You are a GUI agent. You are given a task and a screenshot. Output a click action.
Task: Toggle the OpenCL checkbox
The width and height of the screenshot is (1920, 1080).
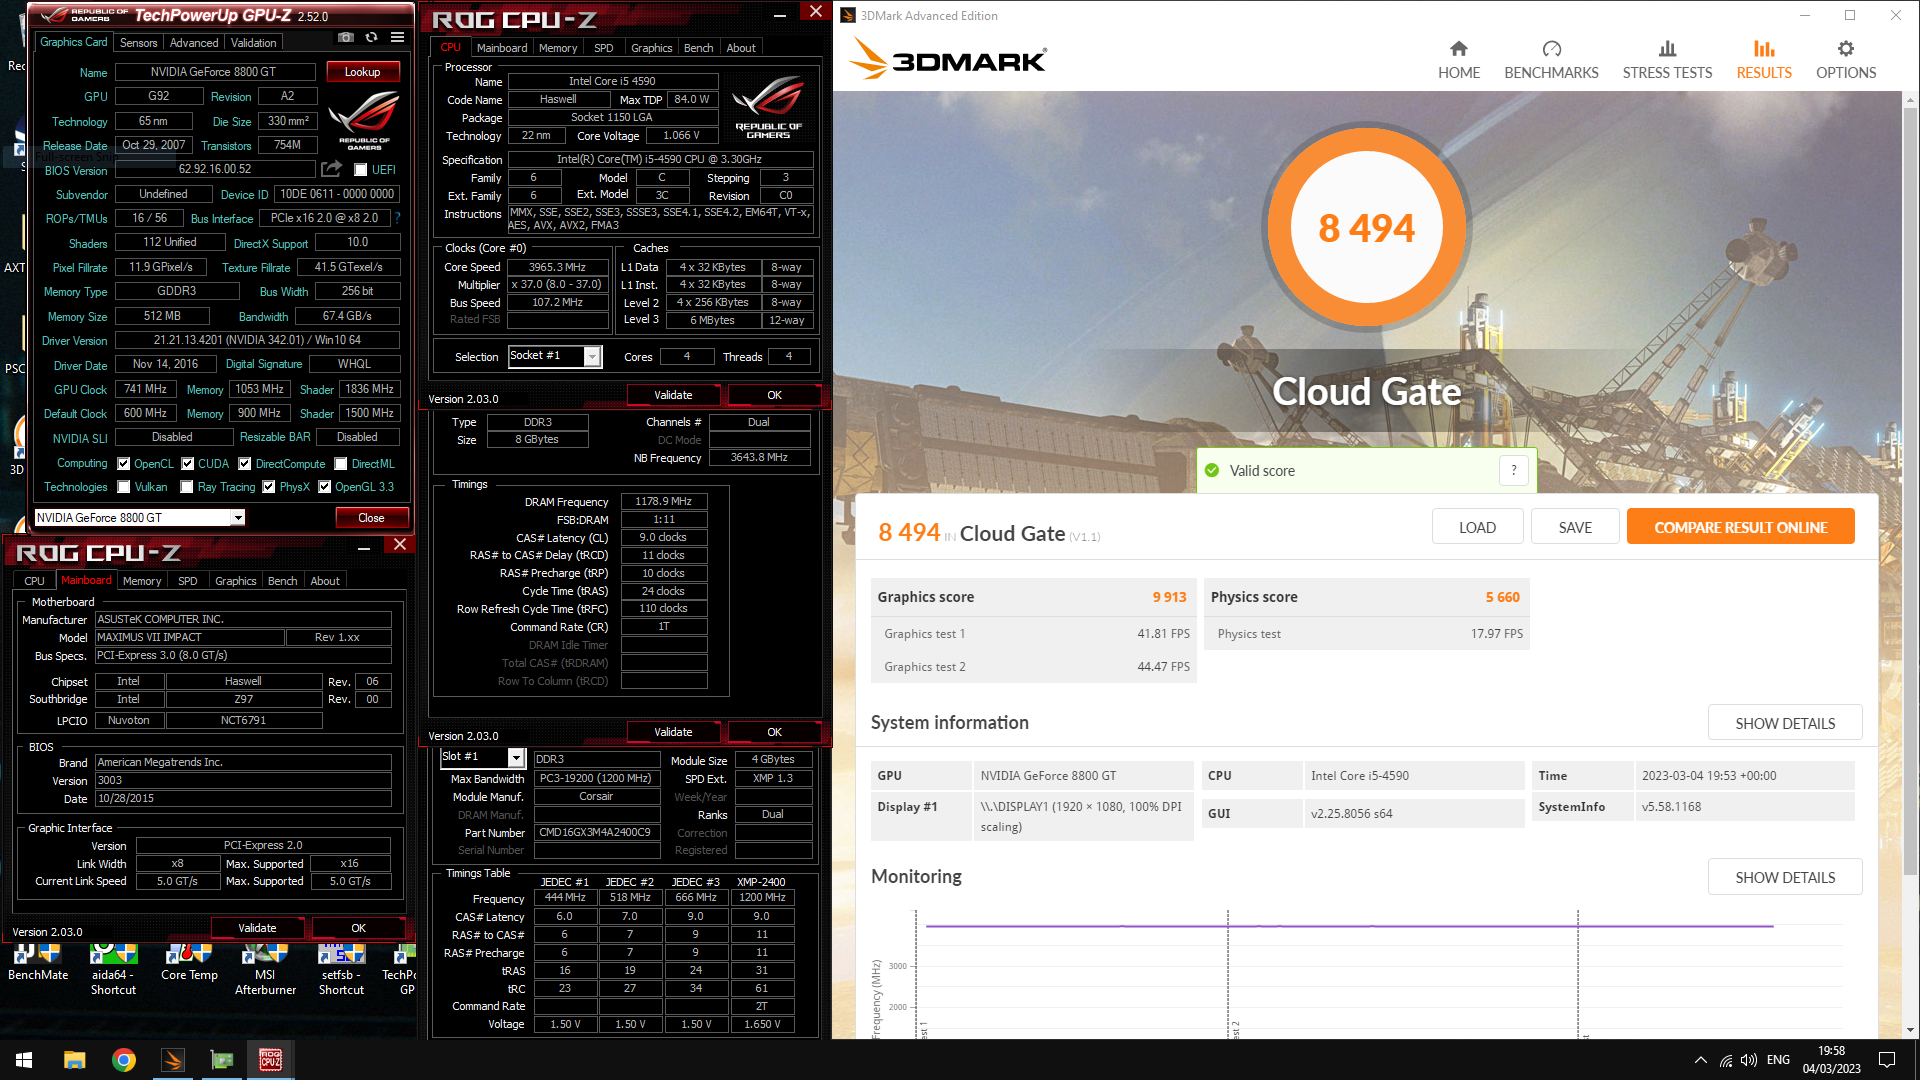pyautogui.click(x=124, y=464)
